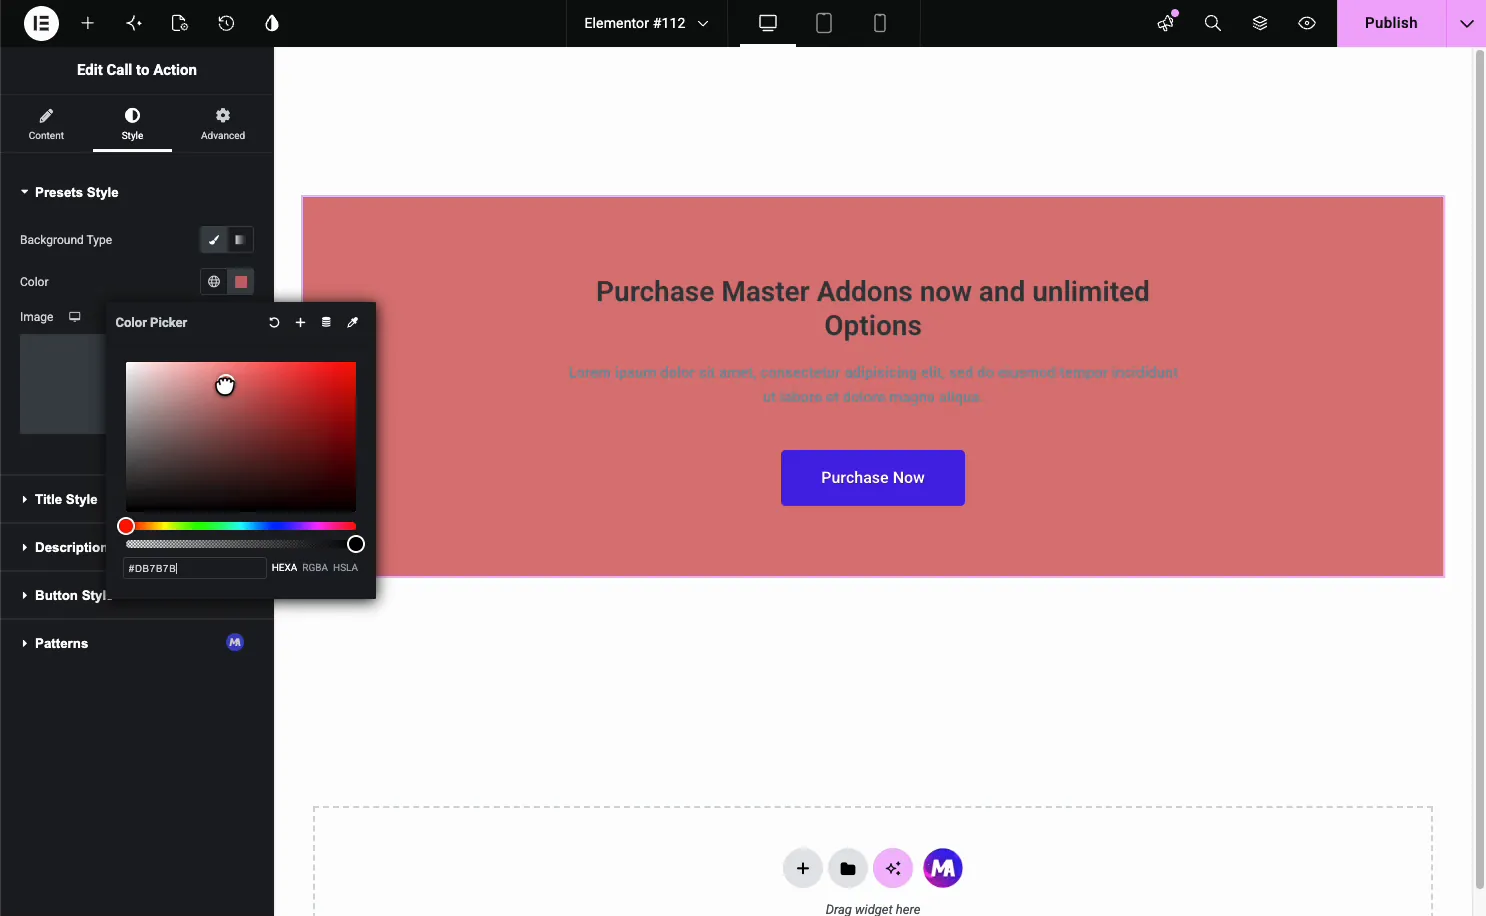Image resolution: width=1486 pixels, height=916 pixels.
Task: Click the opacity alpha slider
Action: pos(241,544)
